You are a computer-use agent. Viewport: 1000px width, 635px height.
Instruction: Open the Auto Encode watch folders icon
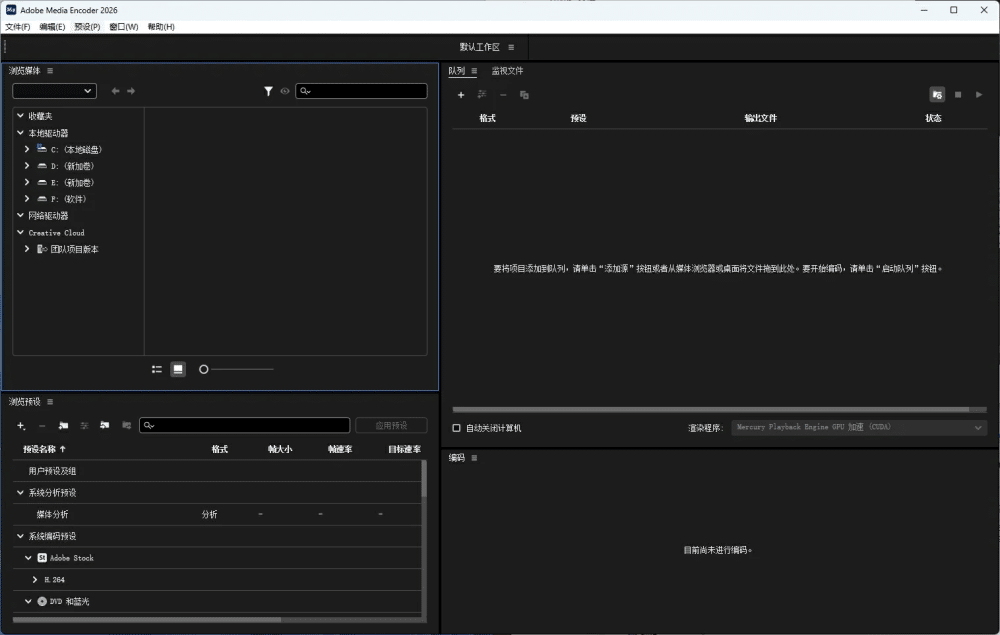[937, 94]
